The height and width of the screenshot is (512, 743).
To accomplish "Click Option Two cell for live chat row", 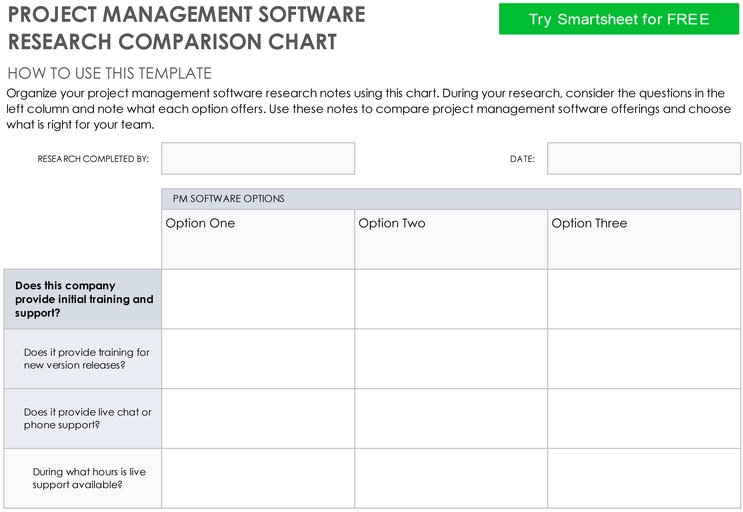I will tap(451, 419).
